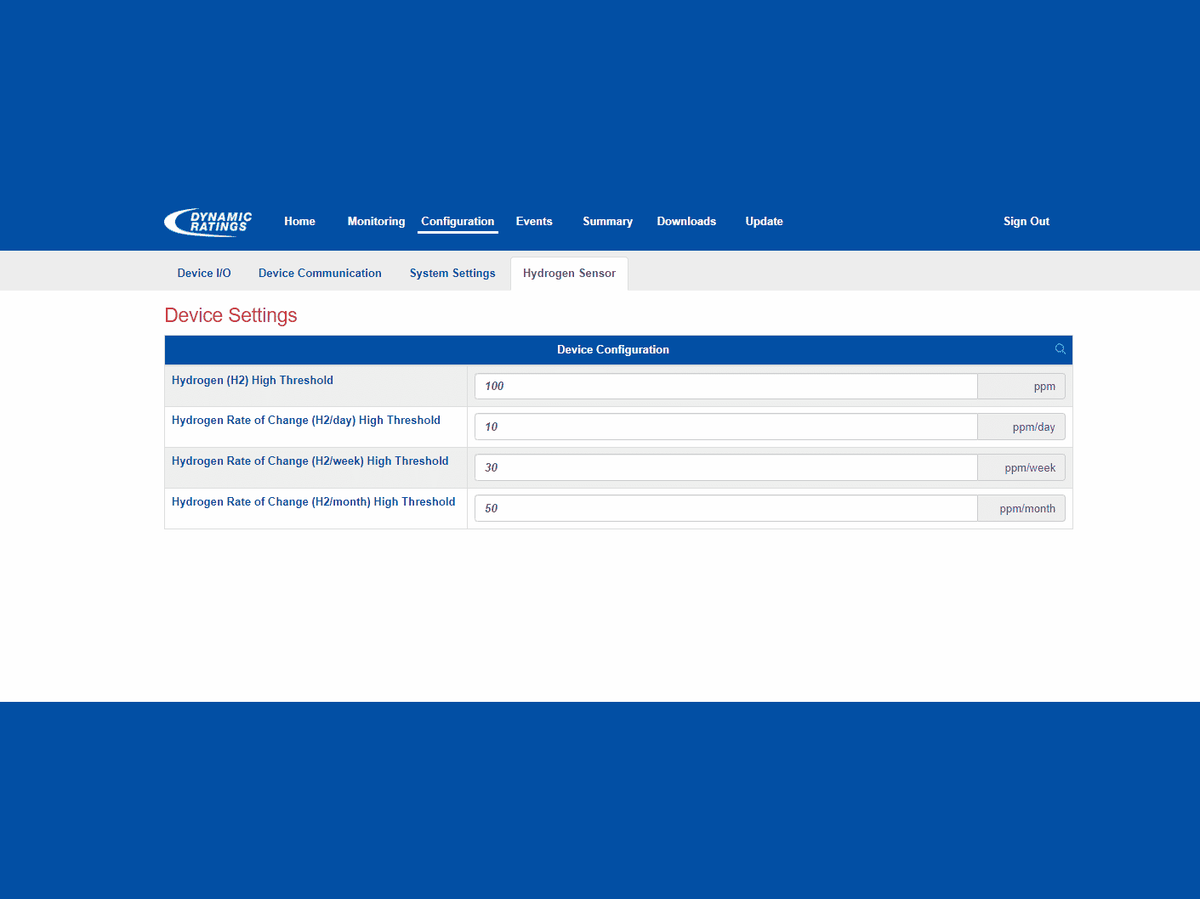This screenshot has width=1200, height=899.
Task: Click the Hydrogen (H2) High Threshold input field
Action: coord(726,386)
